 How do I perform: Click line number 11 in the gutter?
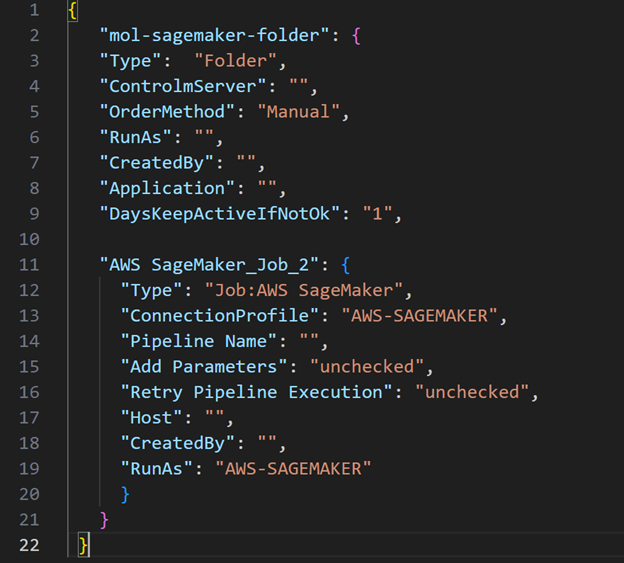pos(29,265)
